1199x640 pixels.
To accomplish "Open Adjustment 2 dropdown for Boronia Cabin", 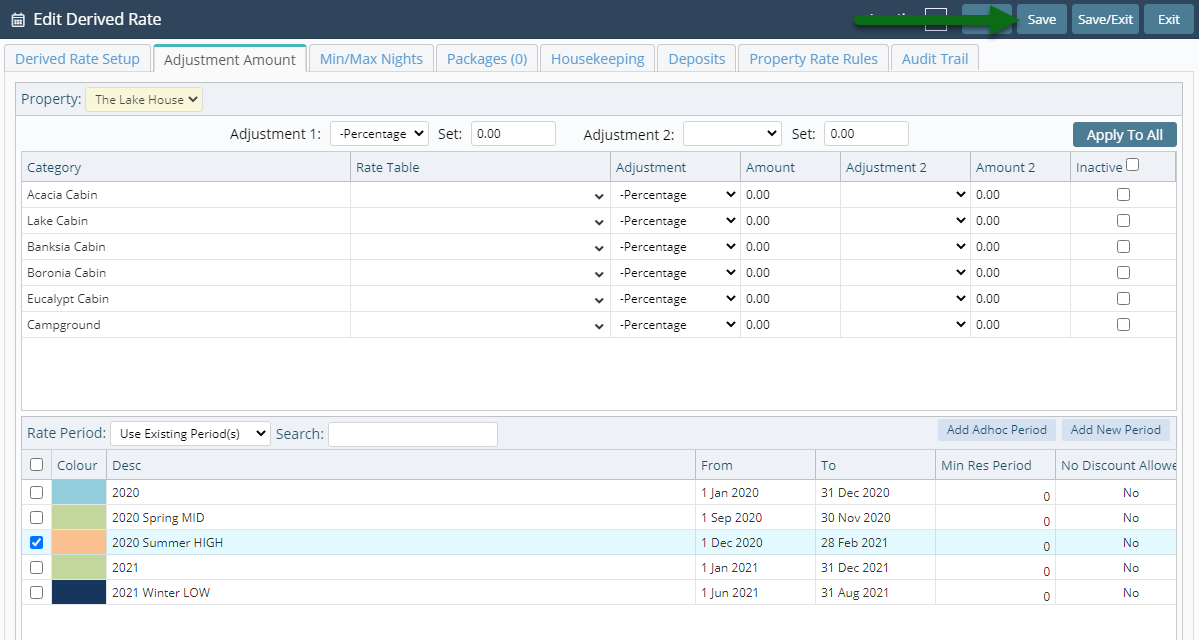I will [905, 273].
